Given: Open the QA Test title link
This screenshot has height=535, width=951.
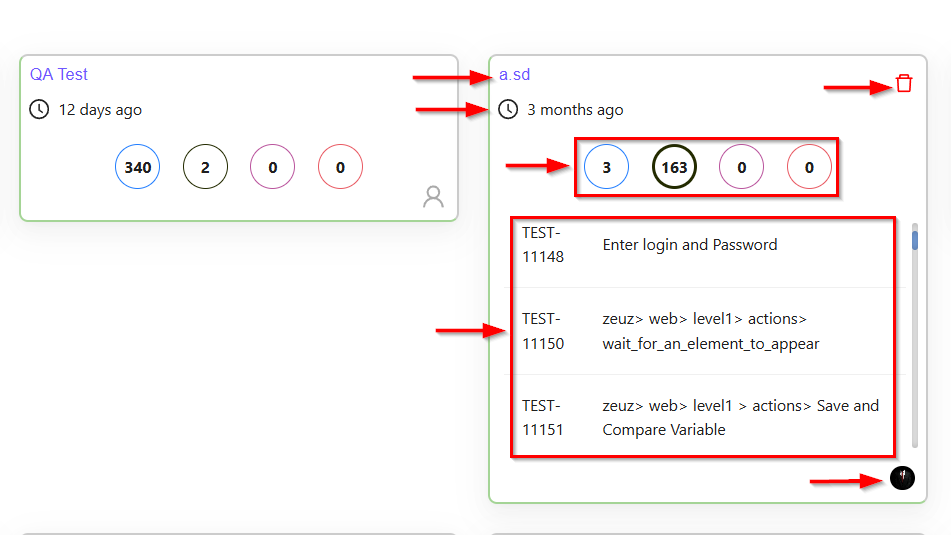Looking at the screenshot, I should (59, 74).
